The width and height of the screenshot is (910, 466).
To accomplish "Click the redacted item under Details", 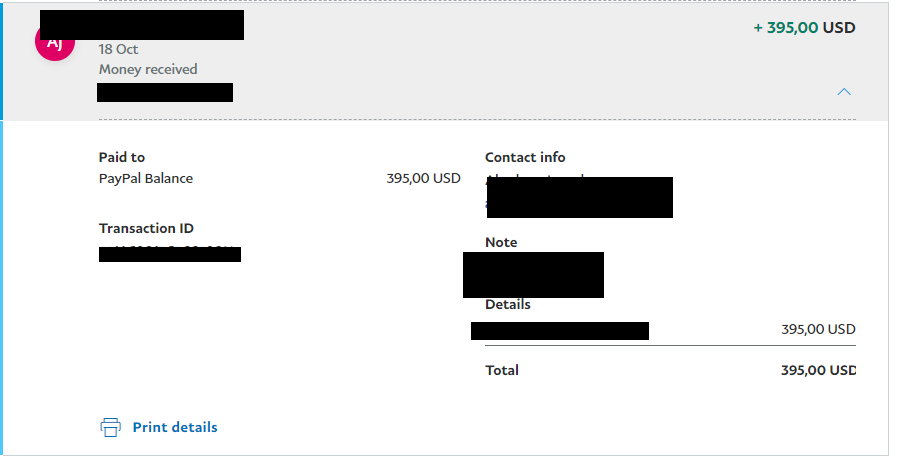I will coord(559,331).
